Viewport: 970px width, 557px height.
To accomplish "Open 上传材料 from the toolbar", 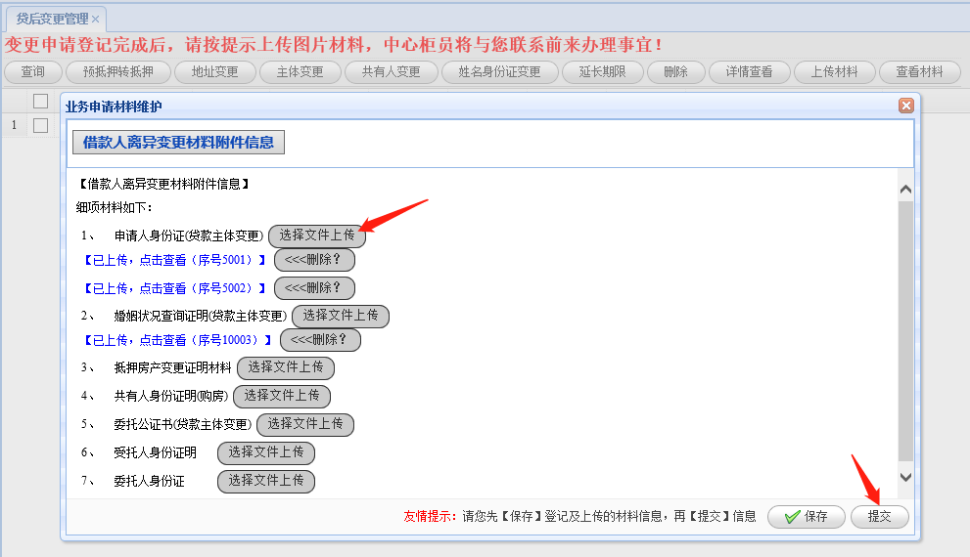I will click(x=834, y=72).
